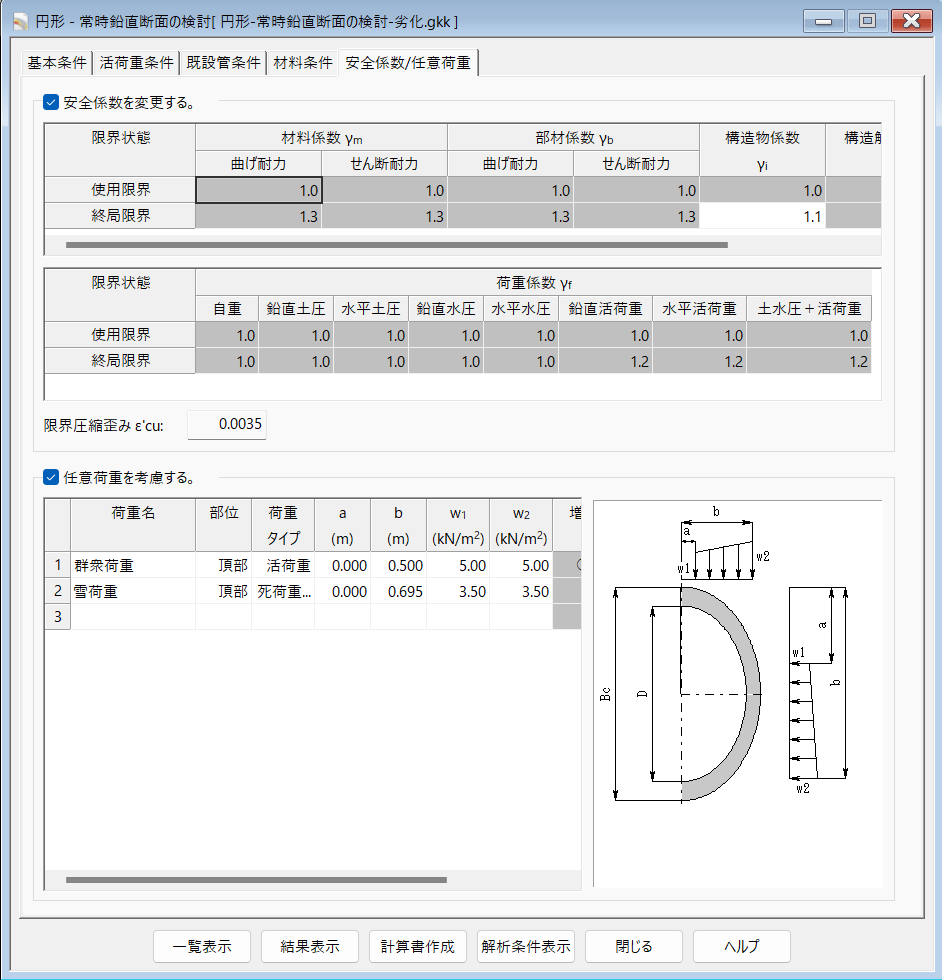Viewport: 942px width, 980px height.
Task: Select 使用限界 材料係数 曲げ耐力 cell
Action: pos(259,190)
